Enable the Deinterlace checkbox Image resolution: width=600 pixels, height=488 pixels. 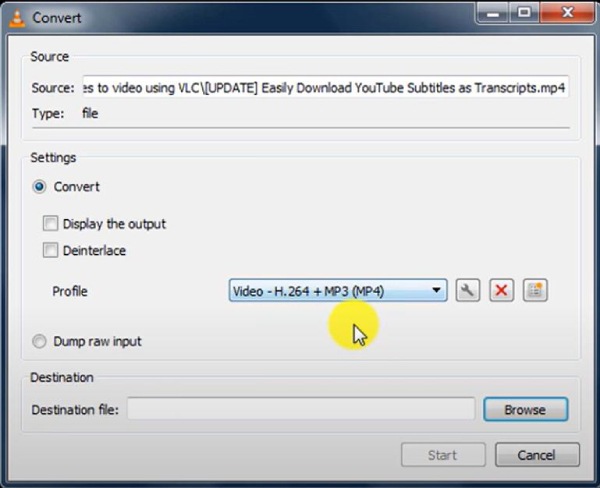coord(51,250)
